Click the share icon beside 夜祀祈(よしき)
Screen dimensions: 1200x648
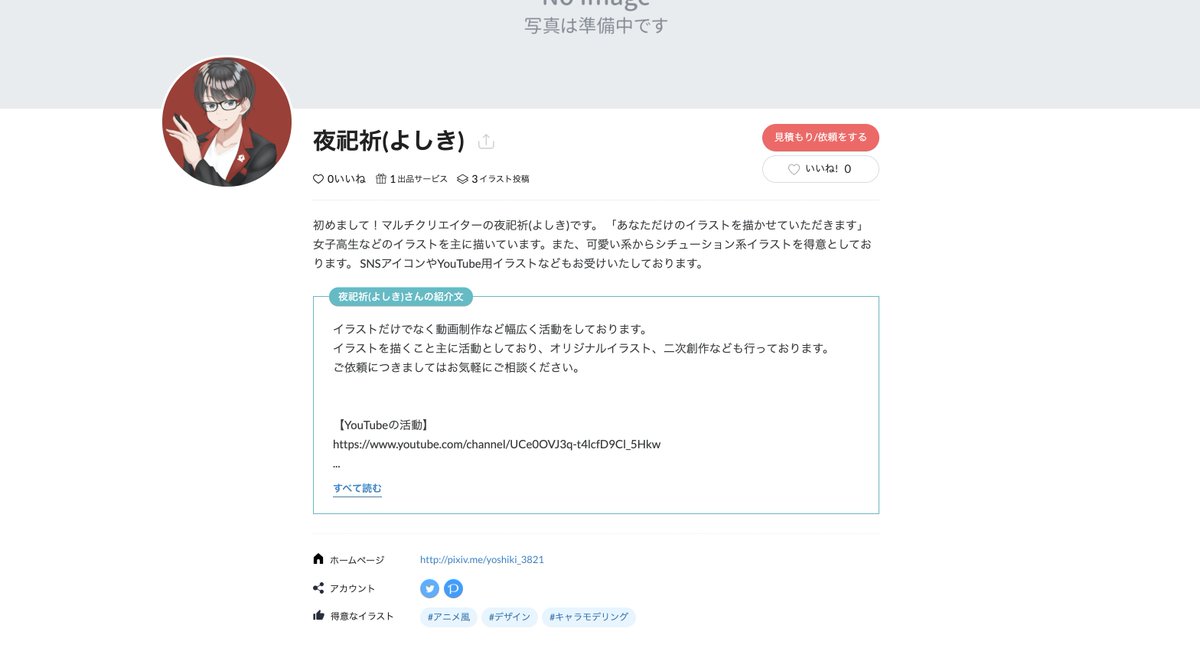pyautogui.click(x=486, y=142)
